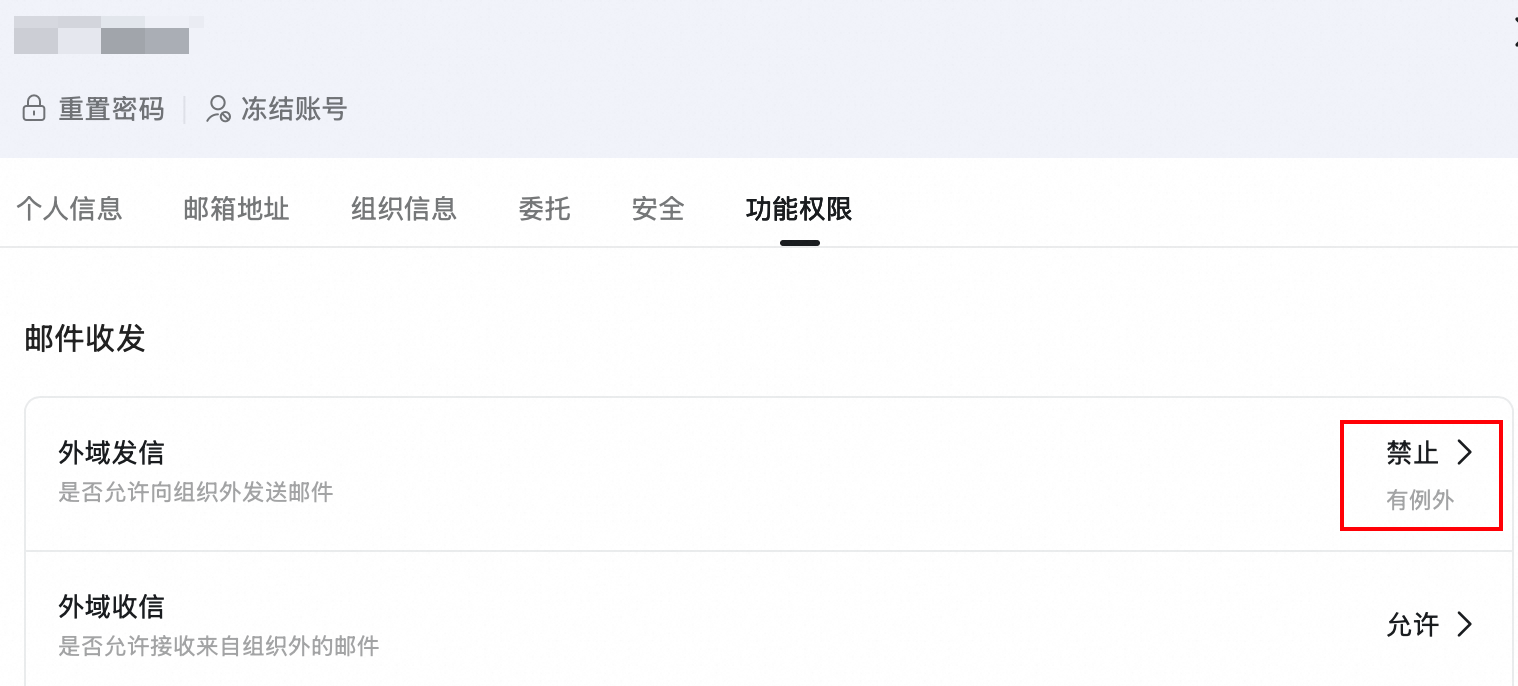Screen dimensions: 1518x686
Task: Open the 安全 tab
Action: click(x=658, y=209)
